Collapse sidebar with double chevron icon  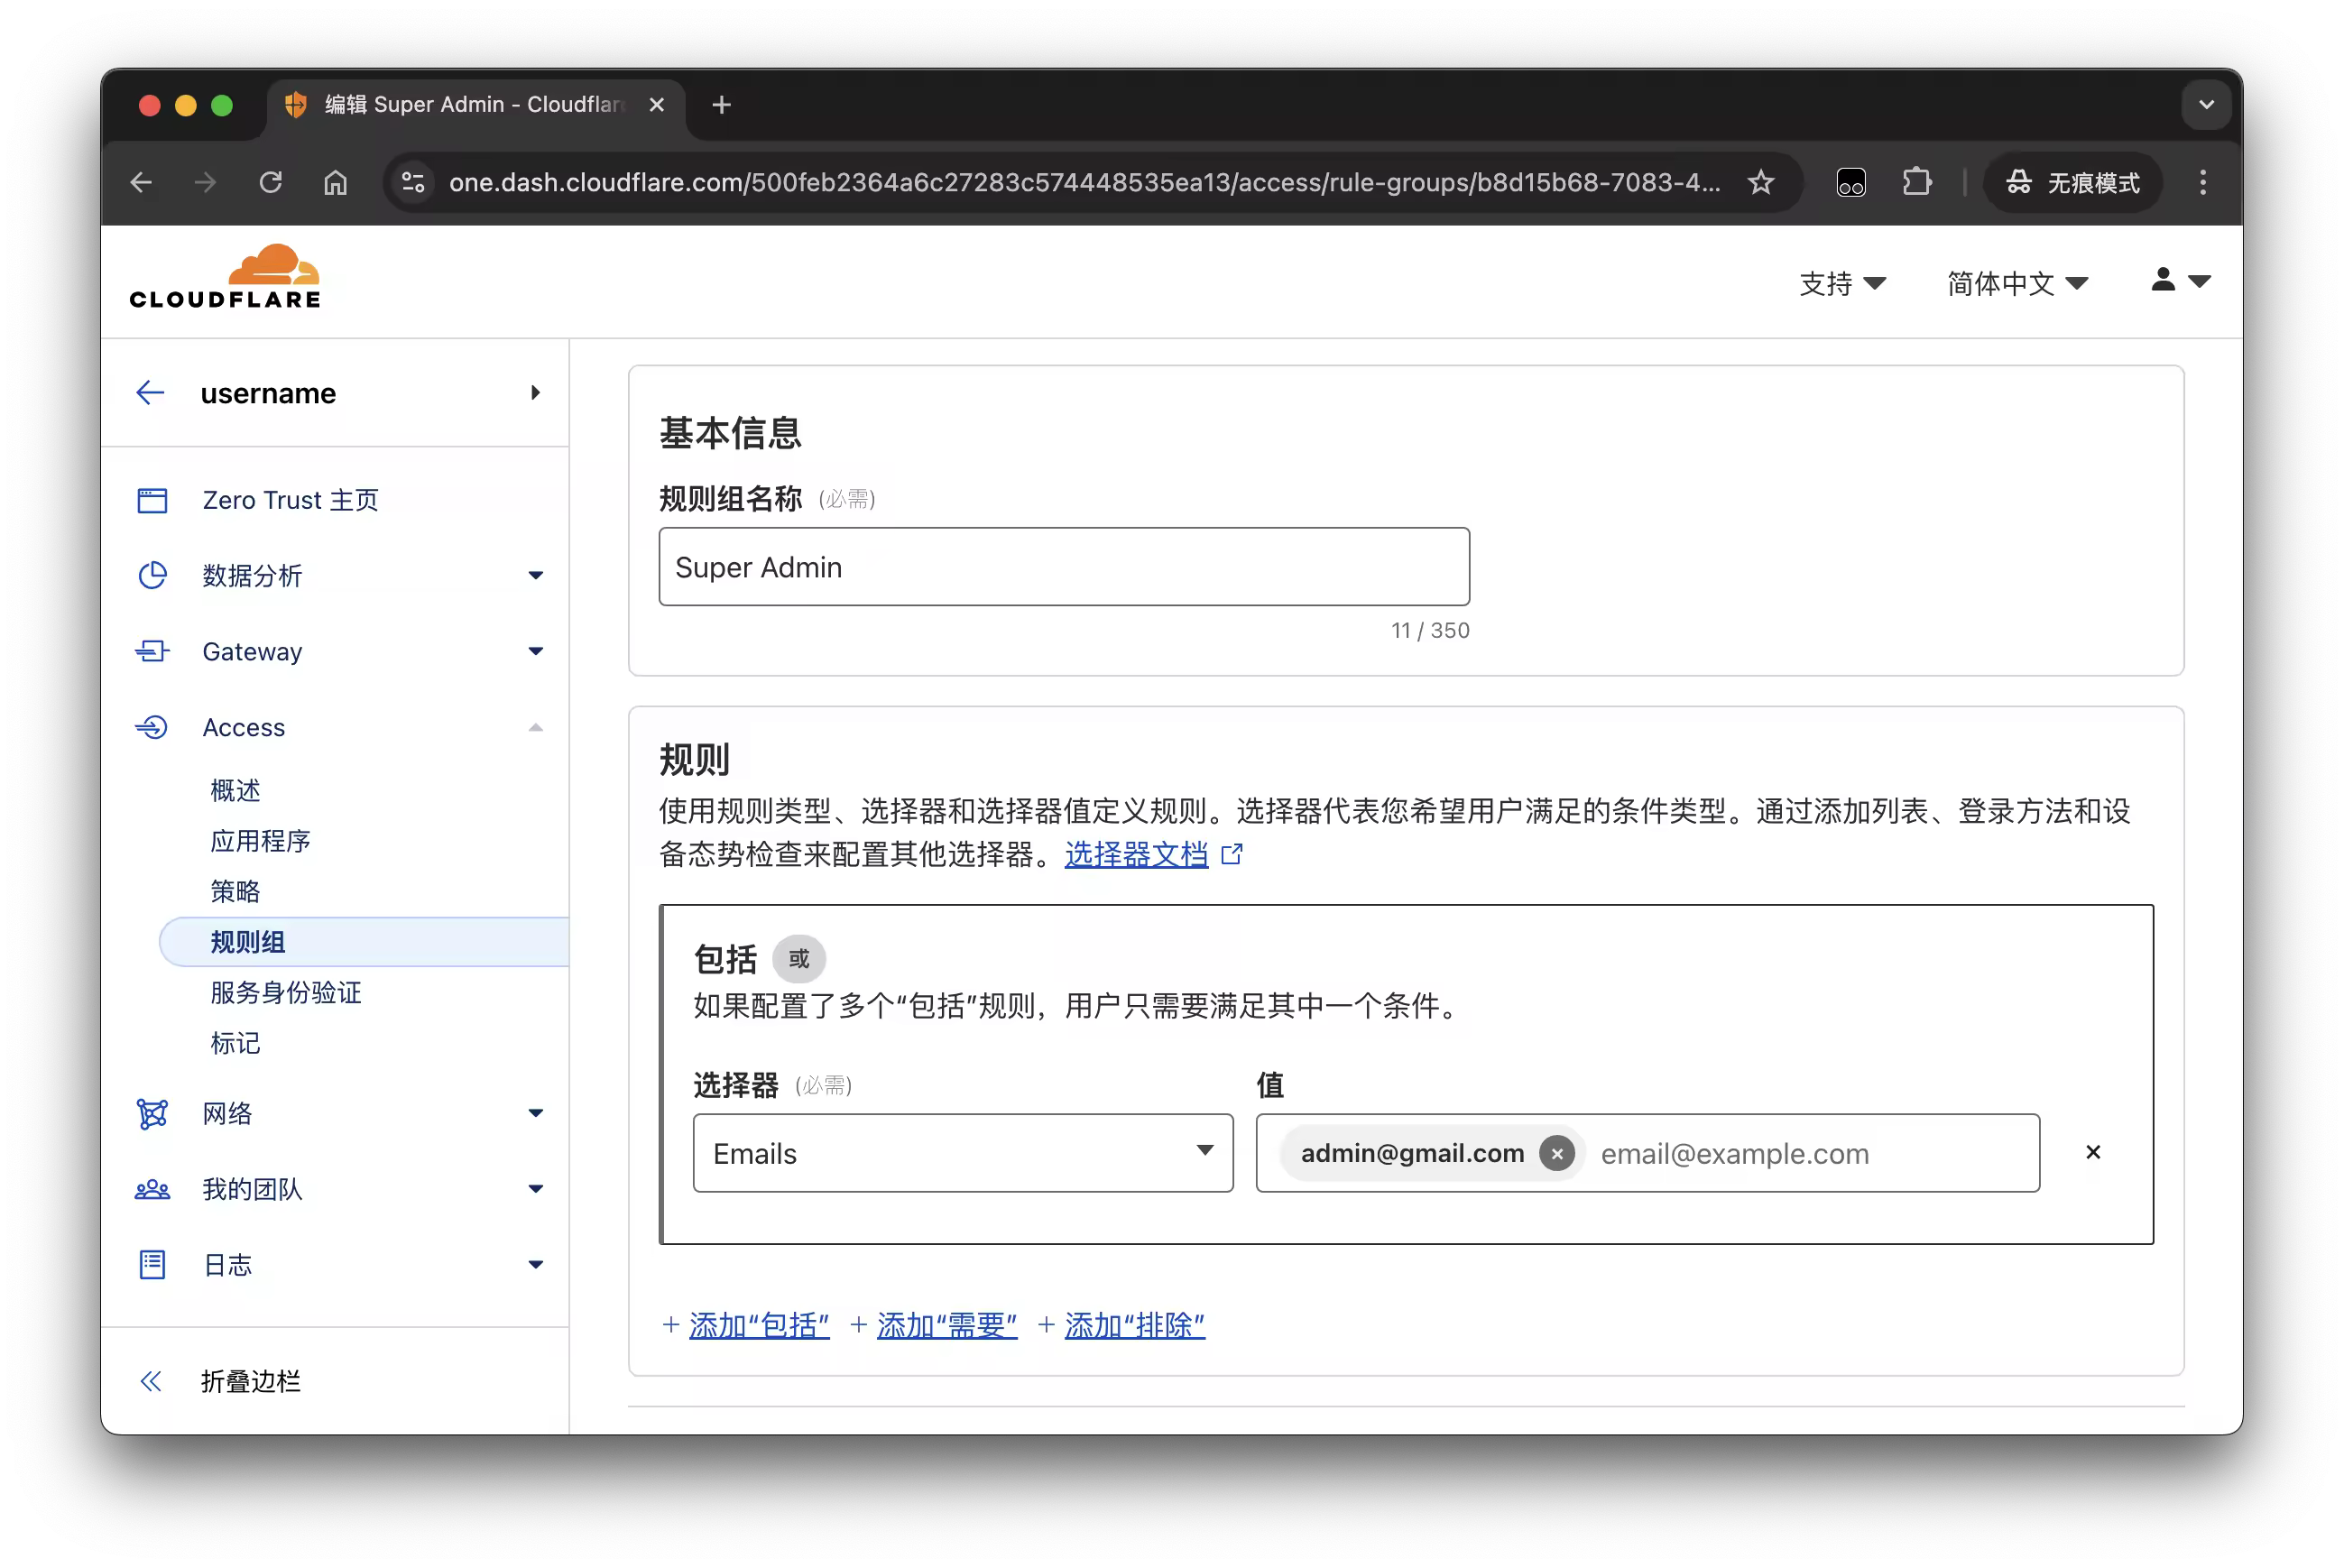tap(151, 1381)
